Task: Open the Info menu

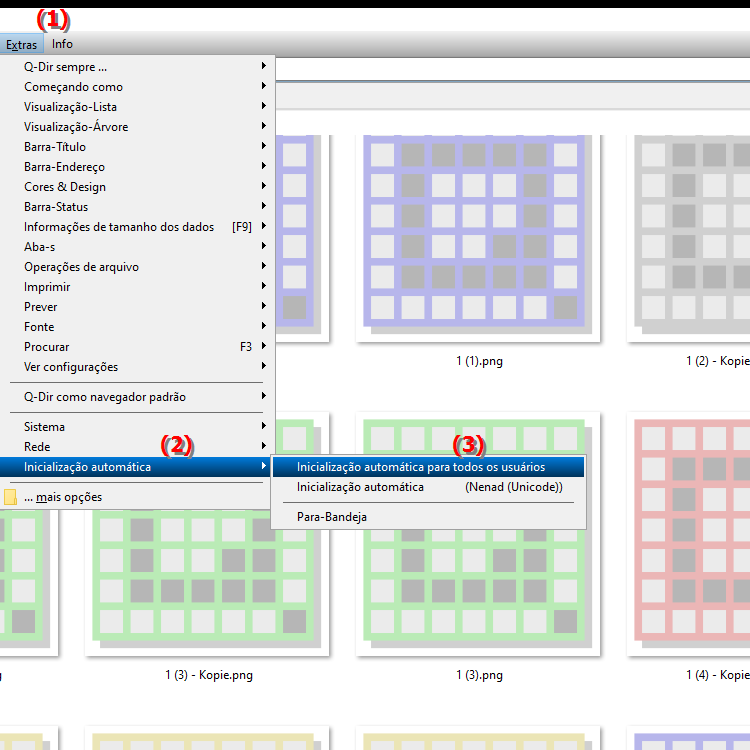Action: pos(62,44)
